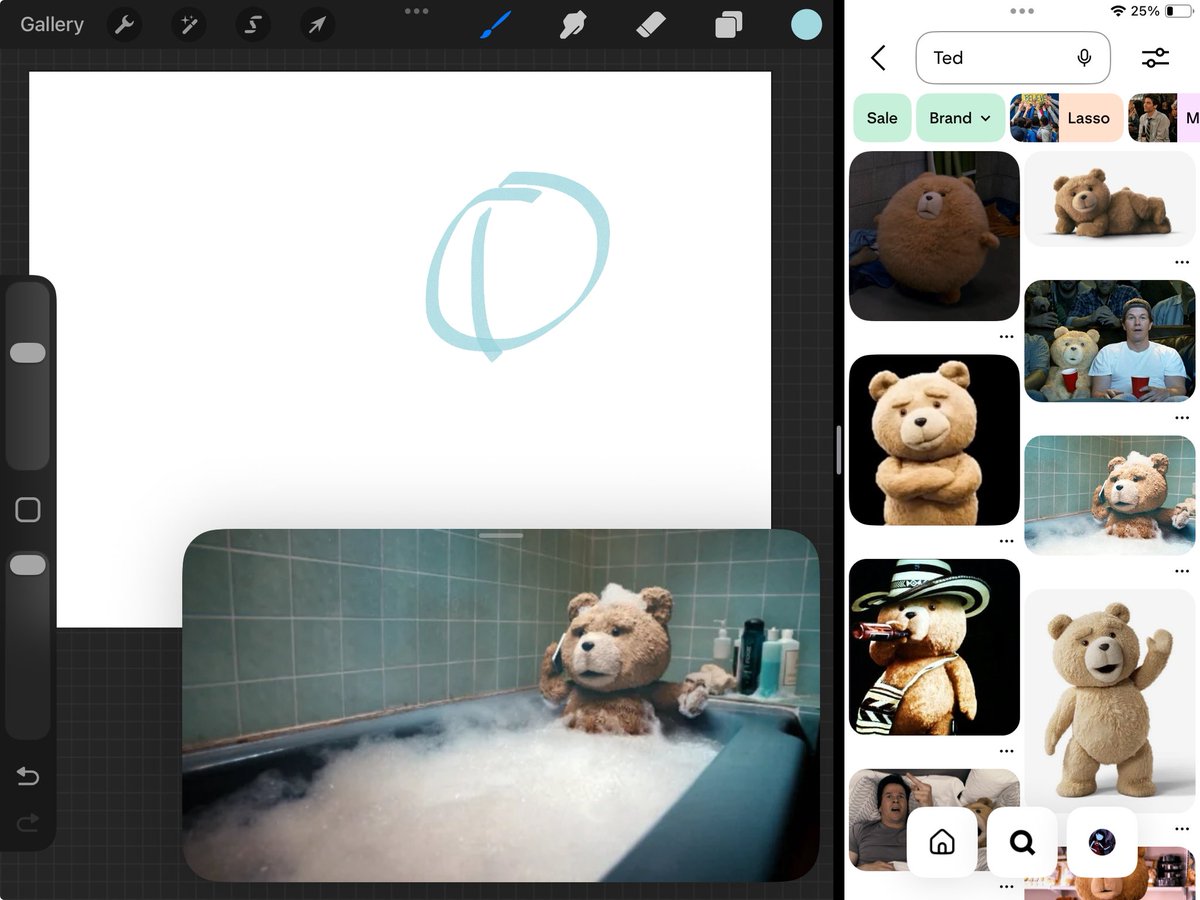Focus the search field containing "Ted"

point(1013,58)
